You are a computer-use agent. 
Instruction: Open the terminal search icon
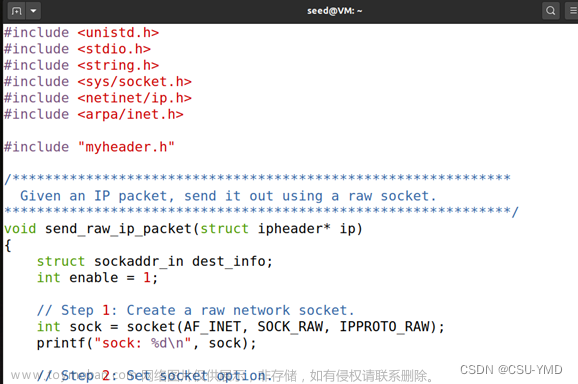551,11
